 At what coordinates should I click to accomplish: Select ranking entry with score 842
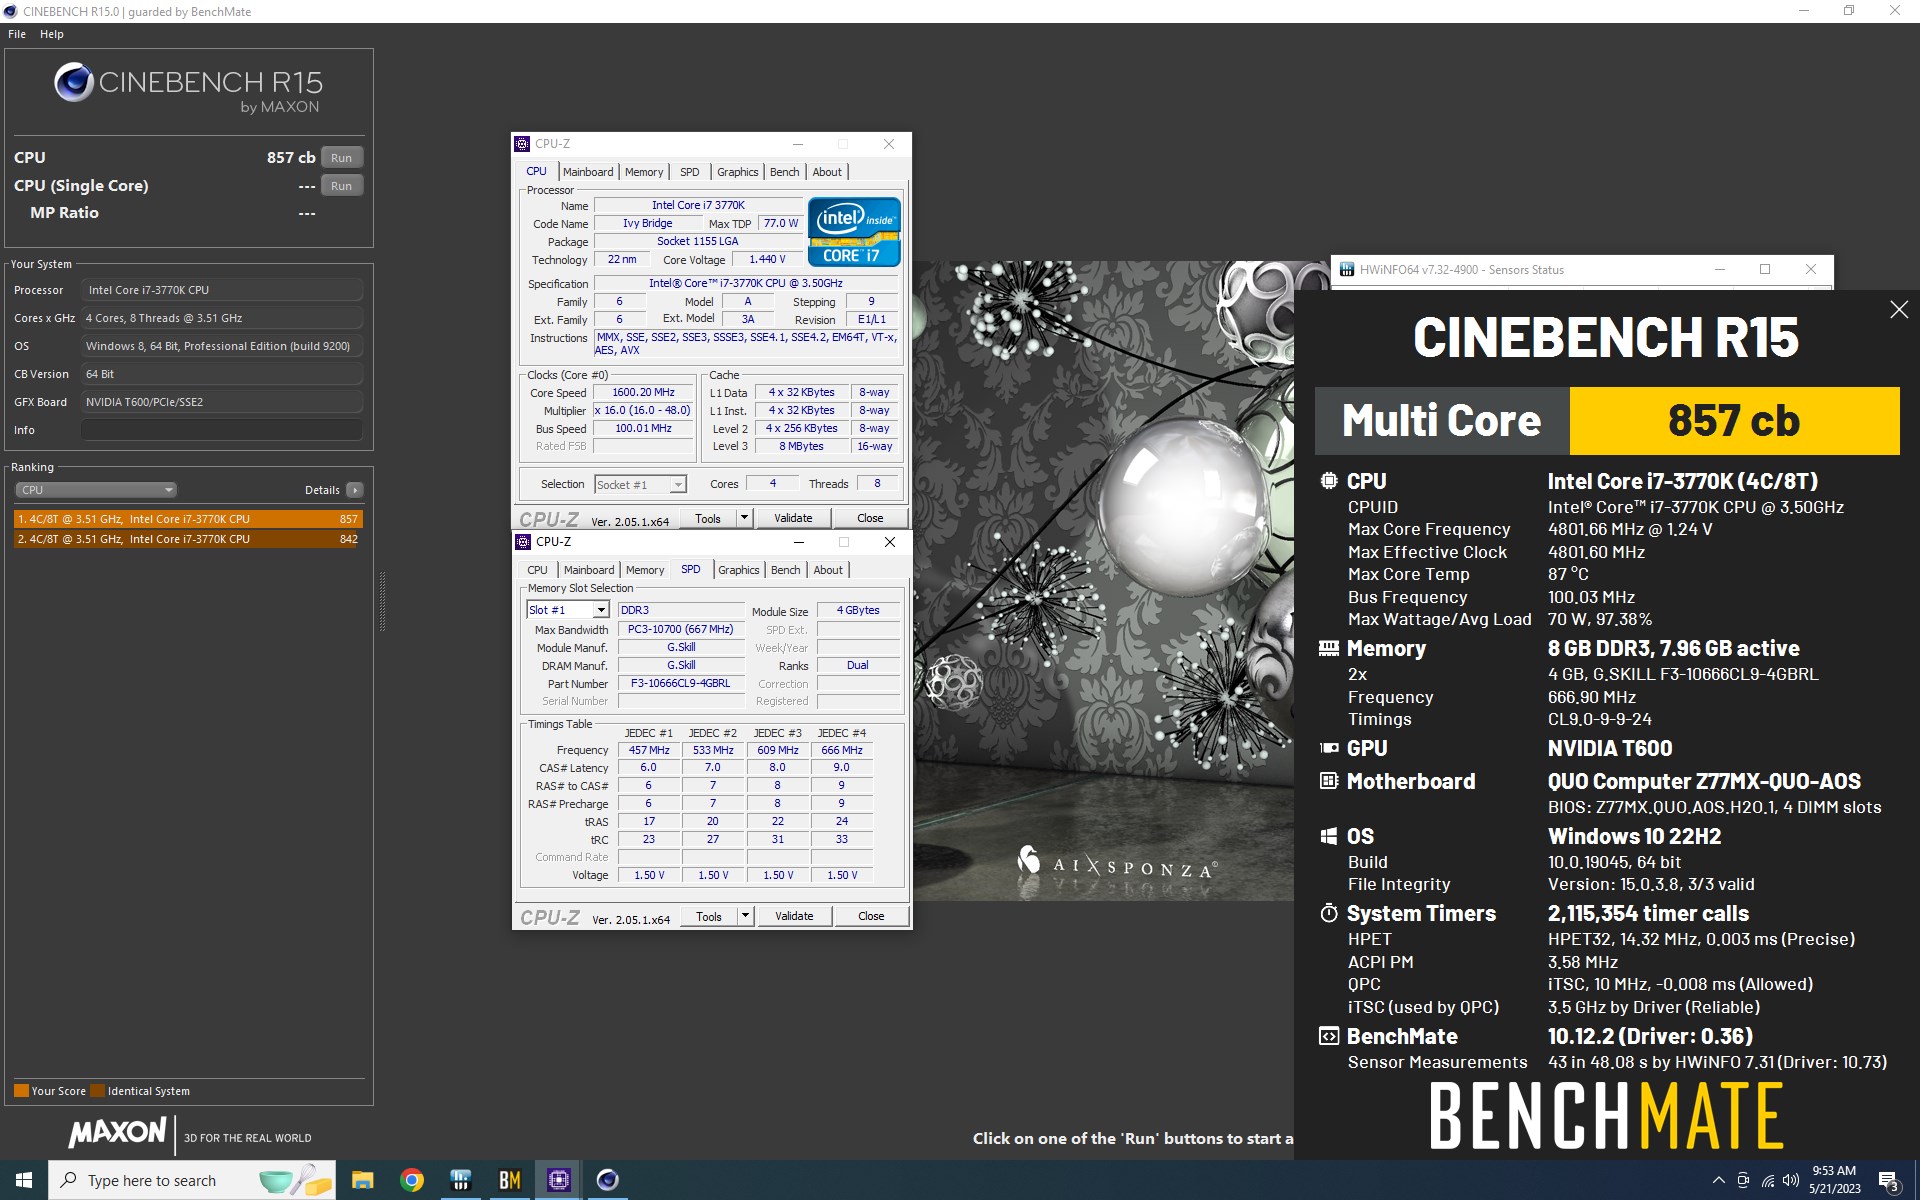click(188, 539)
